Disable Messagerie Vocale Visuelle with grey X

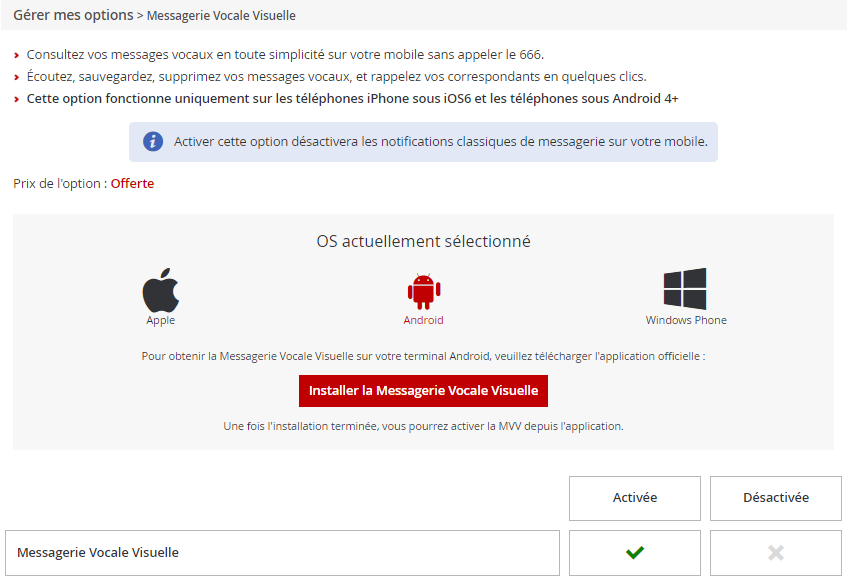pos(775,552)
